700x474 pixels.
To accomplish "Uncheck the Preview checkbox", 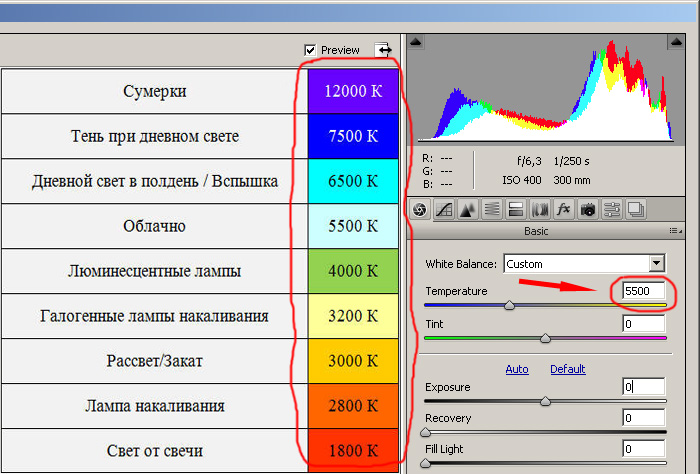I will 310,50.
